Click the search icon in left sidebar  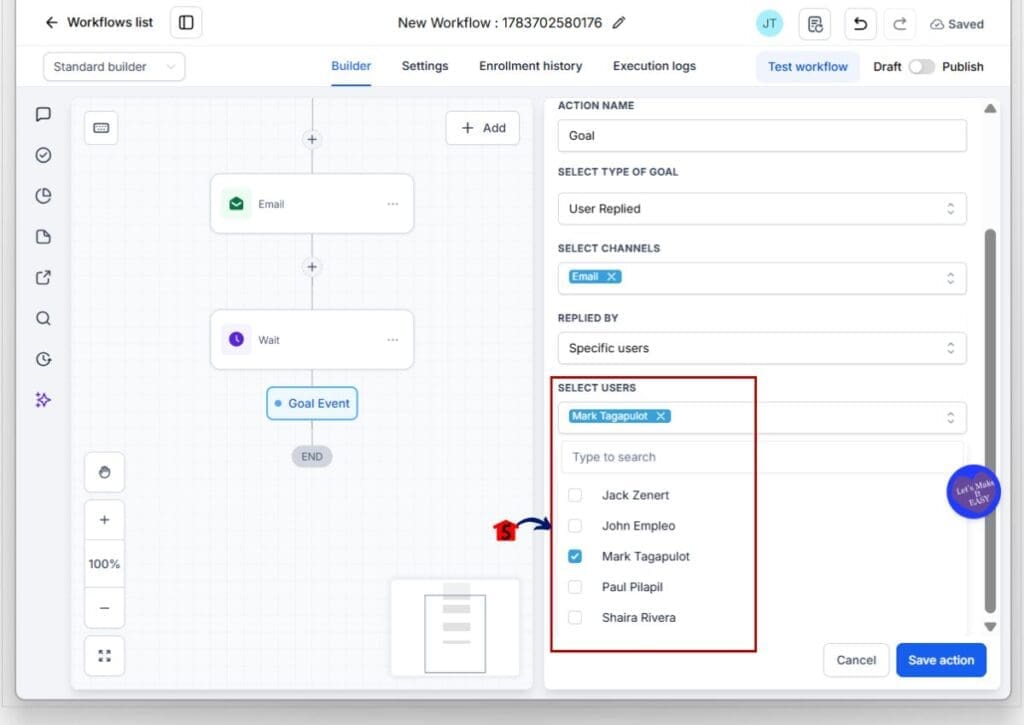click(43, 318)
